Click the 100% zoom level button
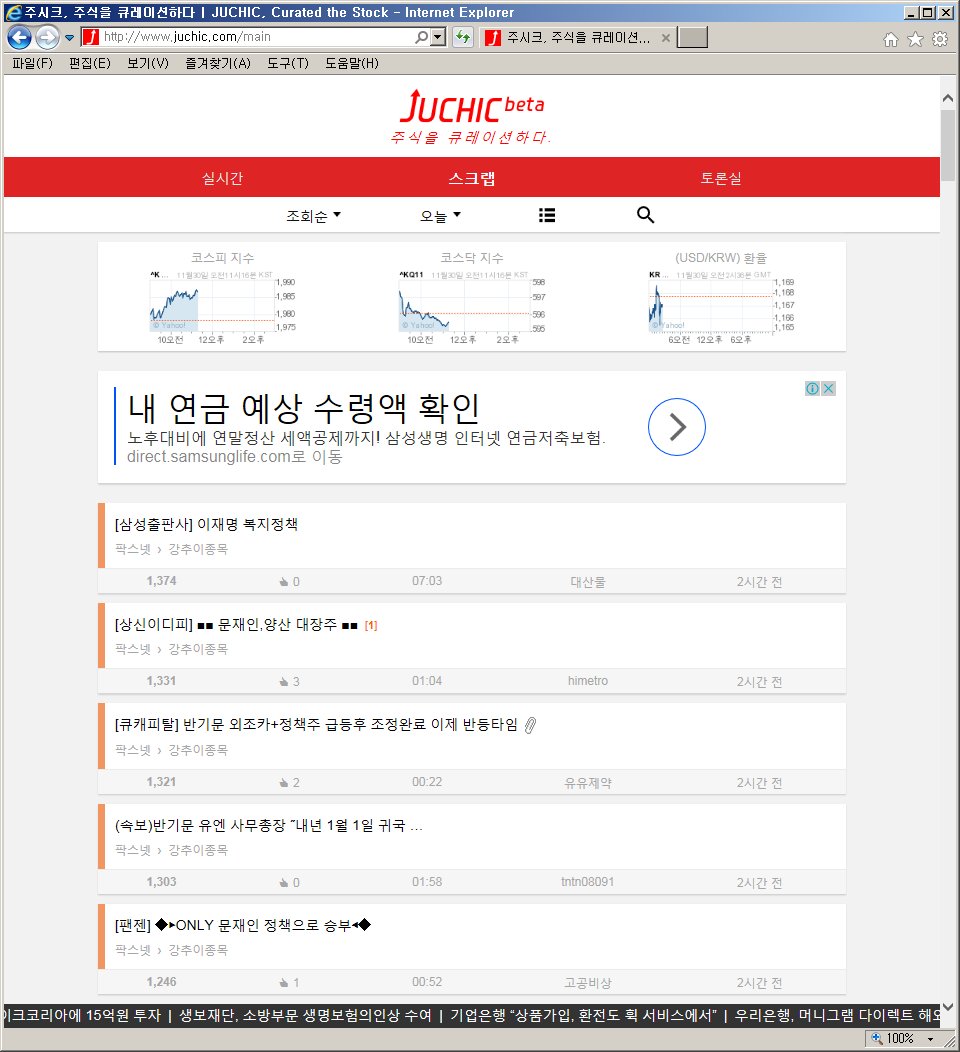This screenshot has width=960, height=1052. (894, 1038)
